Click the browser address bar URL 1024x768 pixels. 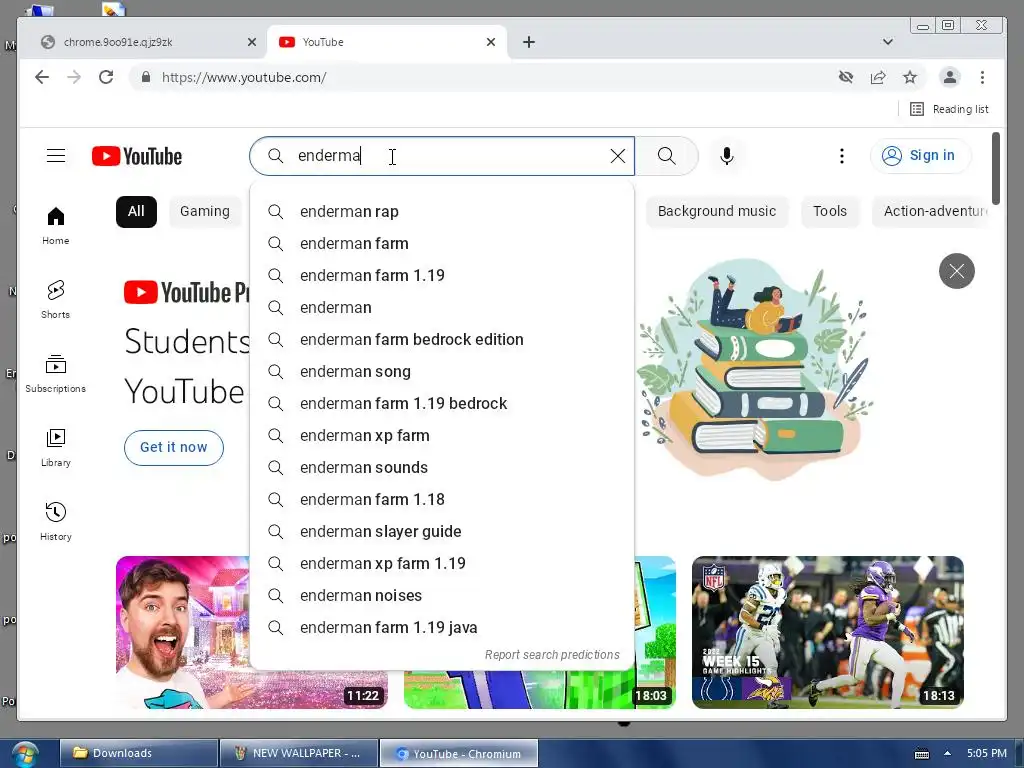pyautogui.click(x=244, y=77)
